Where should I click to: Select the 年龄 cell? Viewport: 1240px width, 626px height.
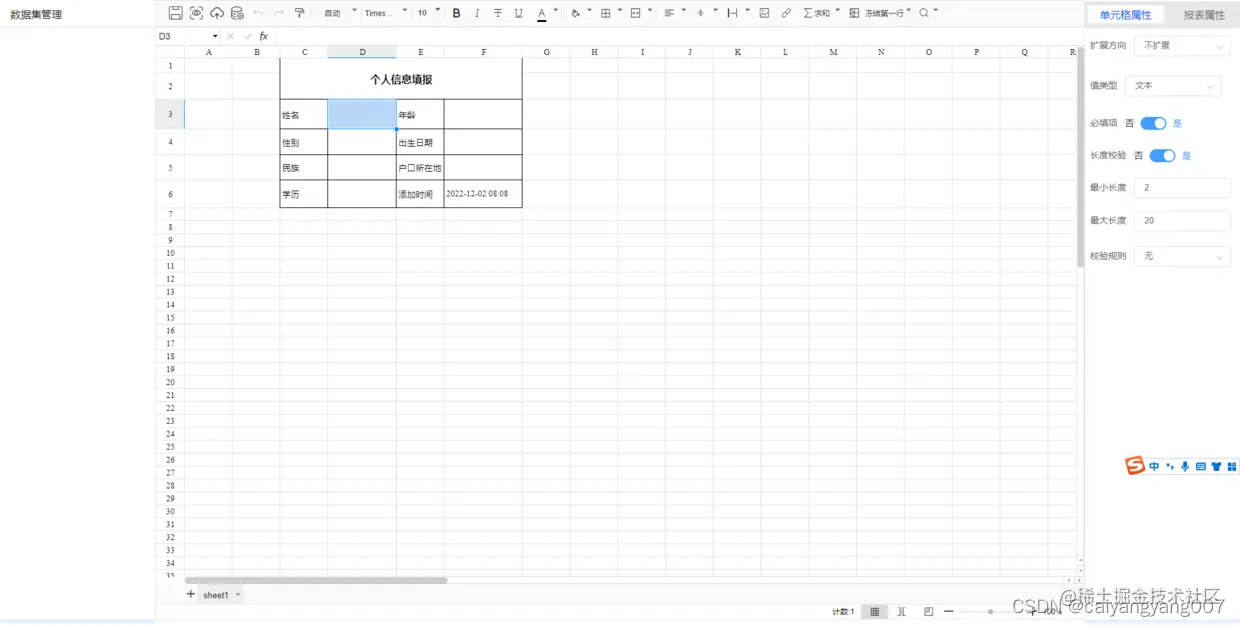420,115
